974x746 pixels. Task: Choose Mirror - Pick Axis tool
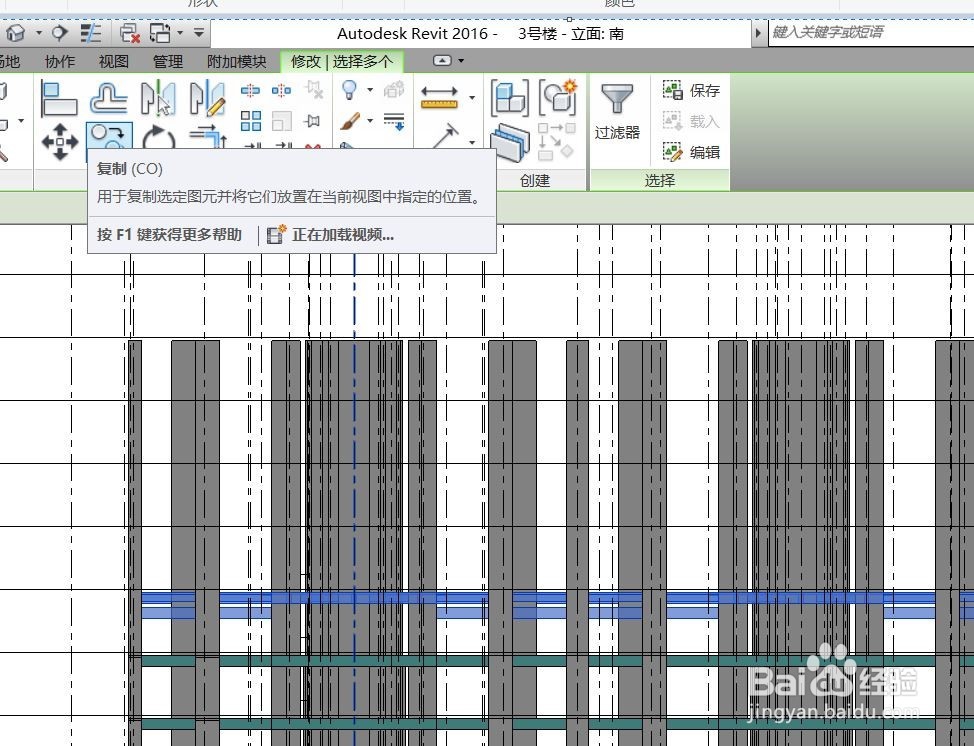pos(157,98)
